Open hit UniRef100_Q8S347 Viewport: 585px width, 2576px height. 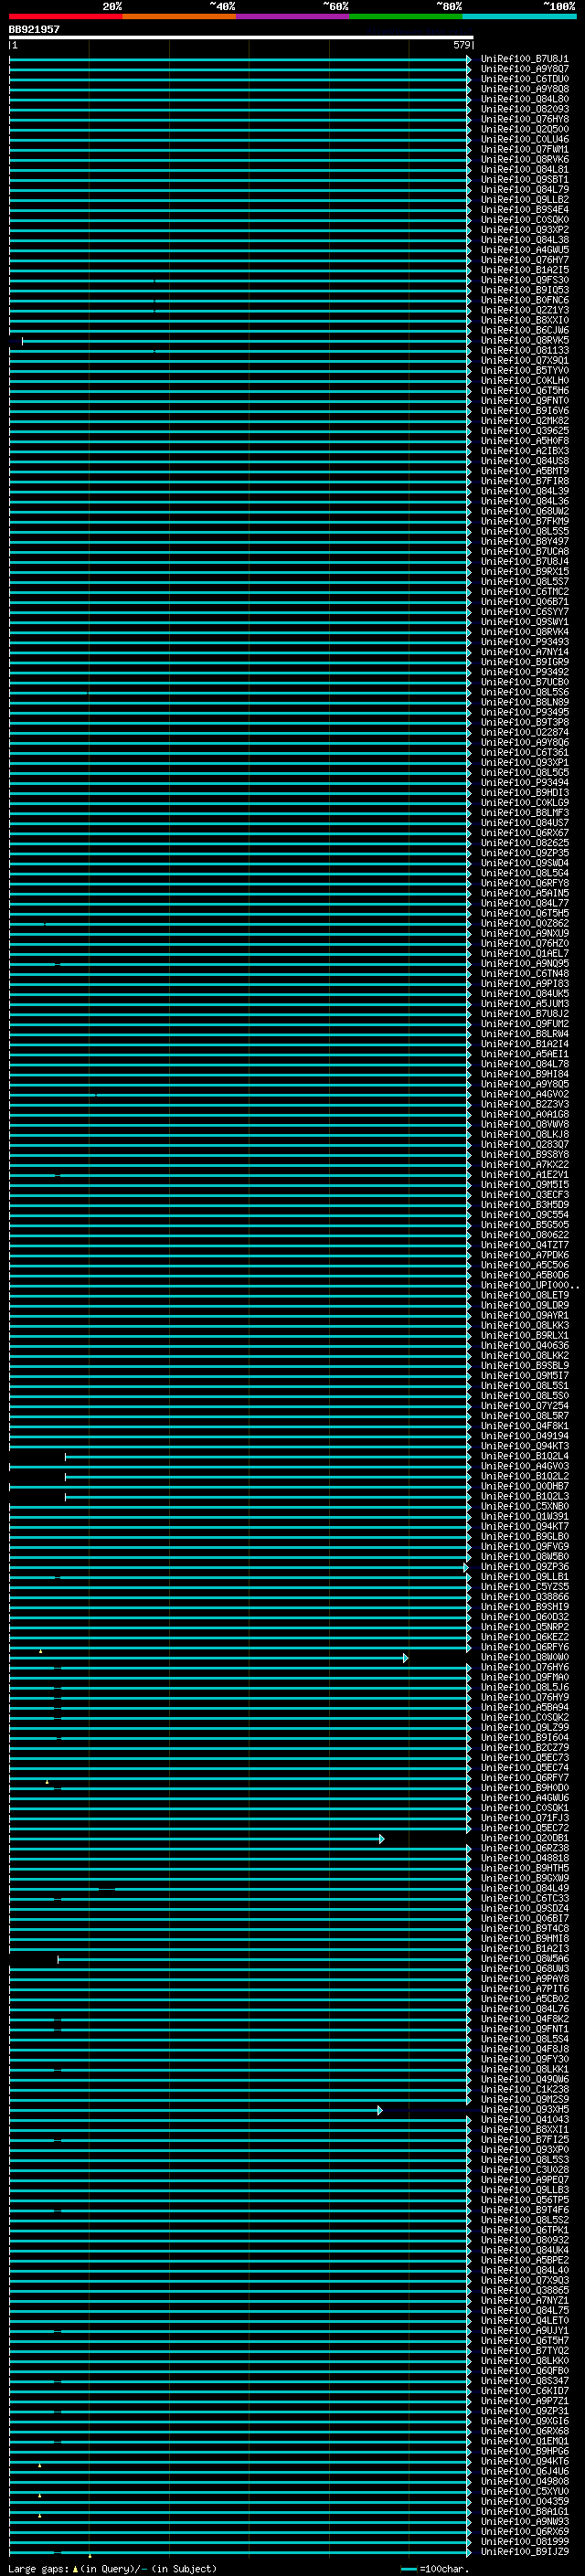click(x=524, y=2381)
